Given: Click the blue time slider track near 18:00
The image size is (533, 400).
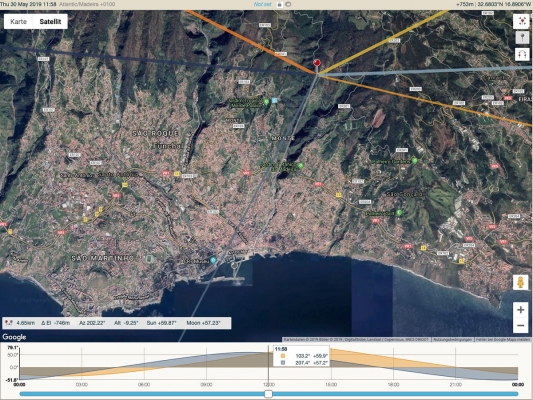Looking at the screenshot, I should [x=393, y=394].
